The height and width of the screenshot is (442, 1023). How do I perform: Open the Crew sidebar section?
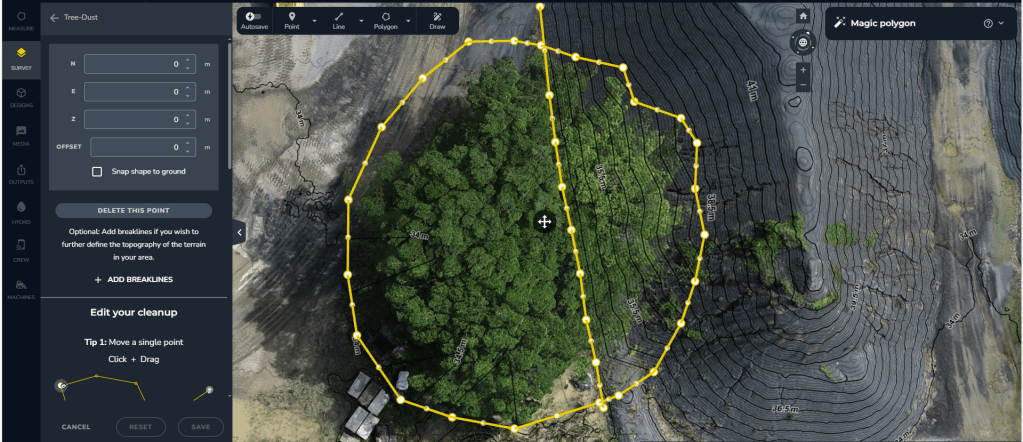(x=21, y=250)
